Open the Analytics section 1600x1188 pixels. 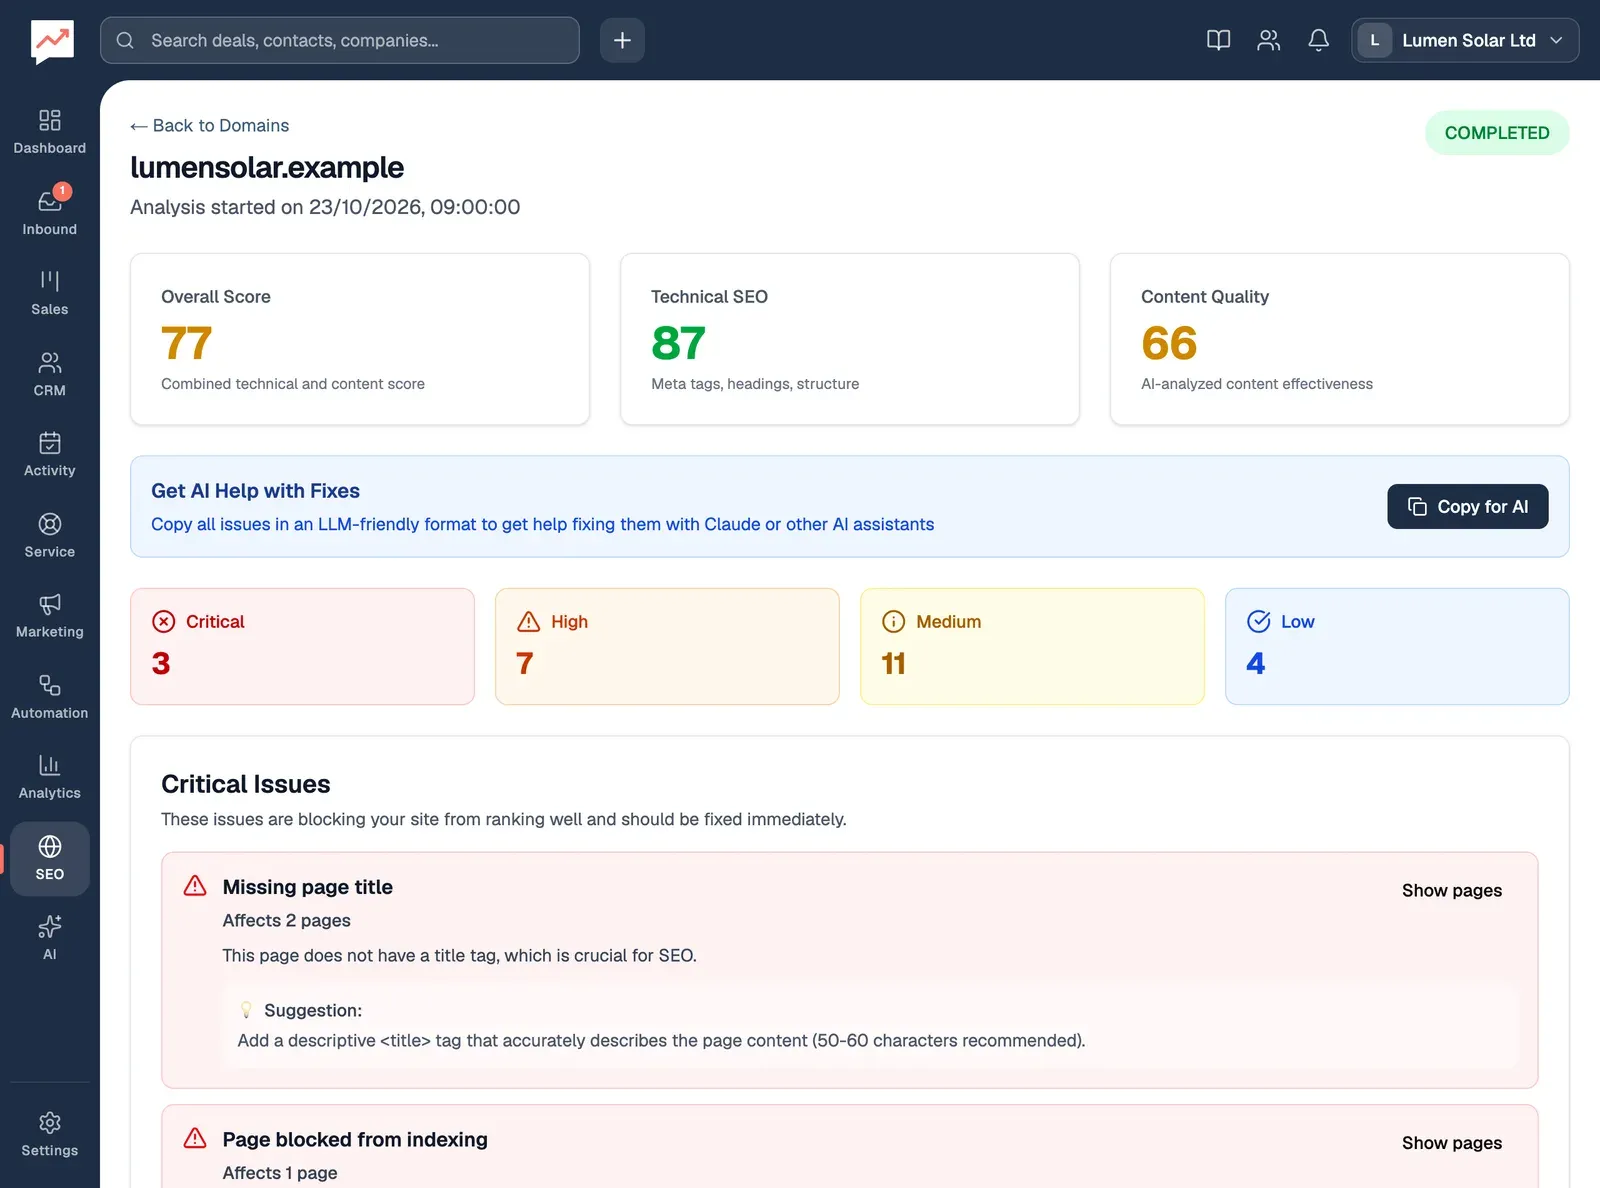point(49,777)
